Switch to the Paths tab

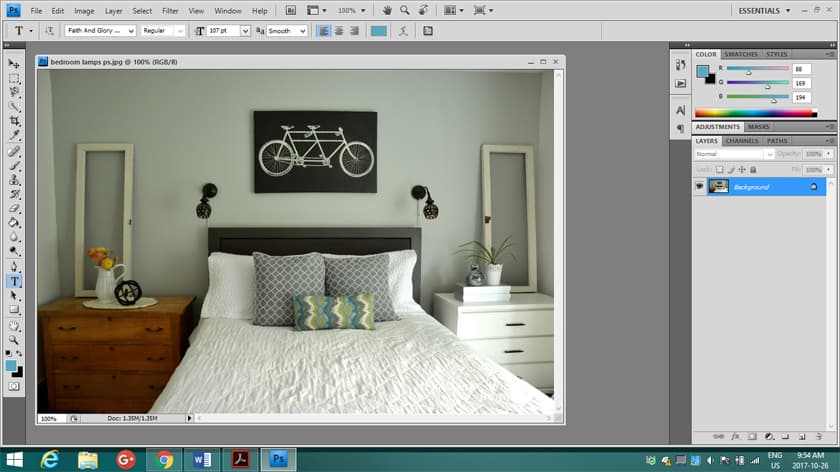777,141
